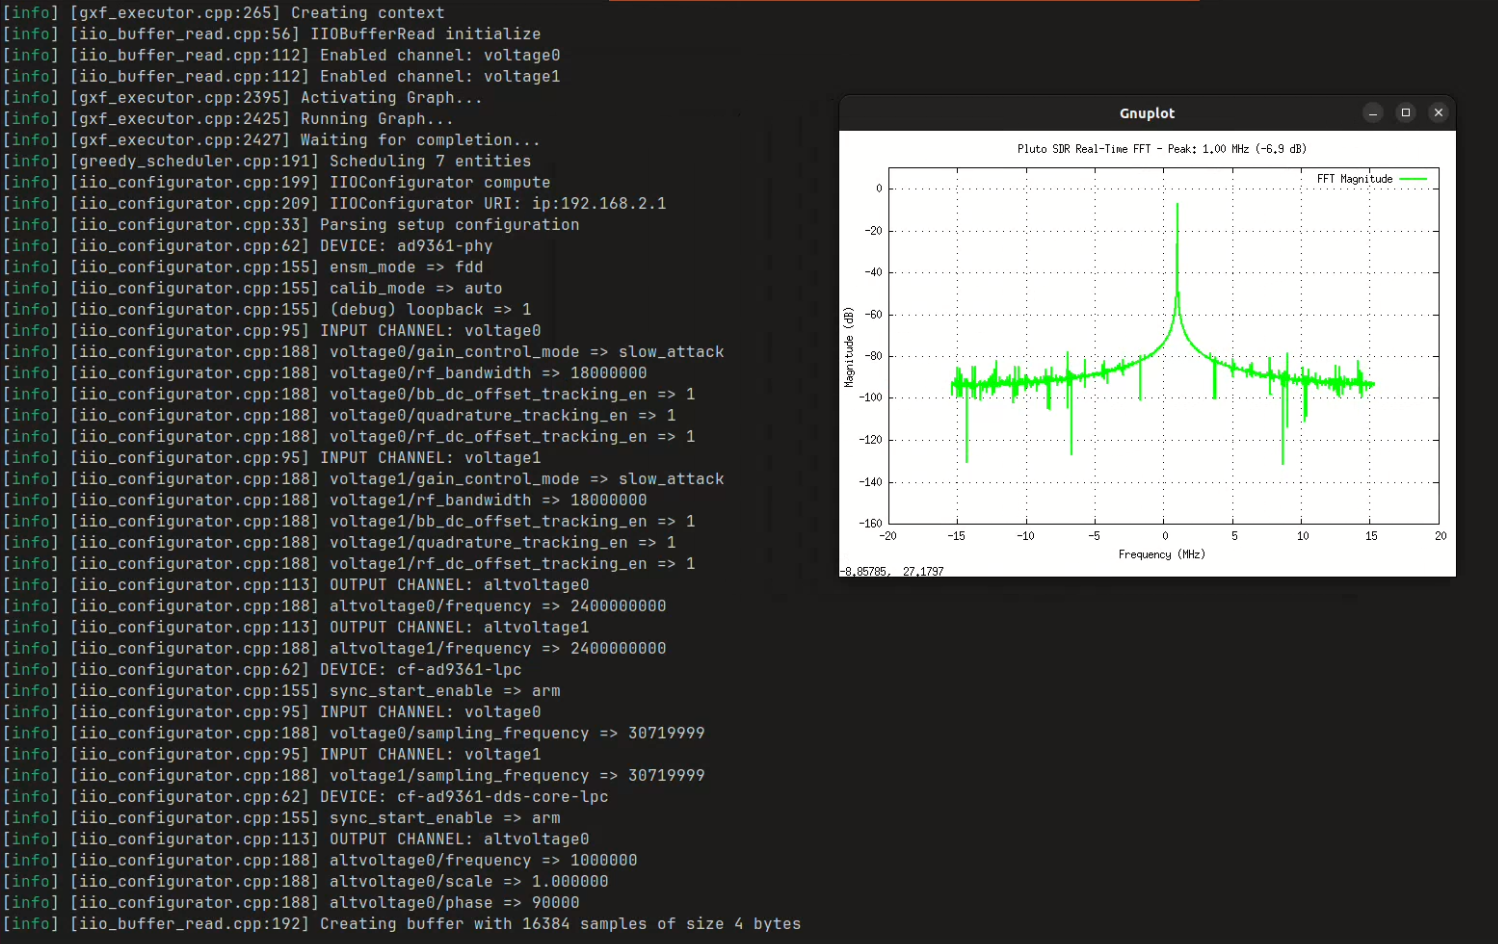The width and height of the screenshot is (1498, 944).
Task: Click line 'Parsing setup configuration'
Action: click(x=291, y=224)
